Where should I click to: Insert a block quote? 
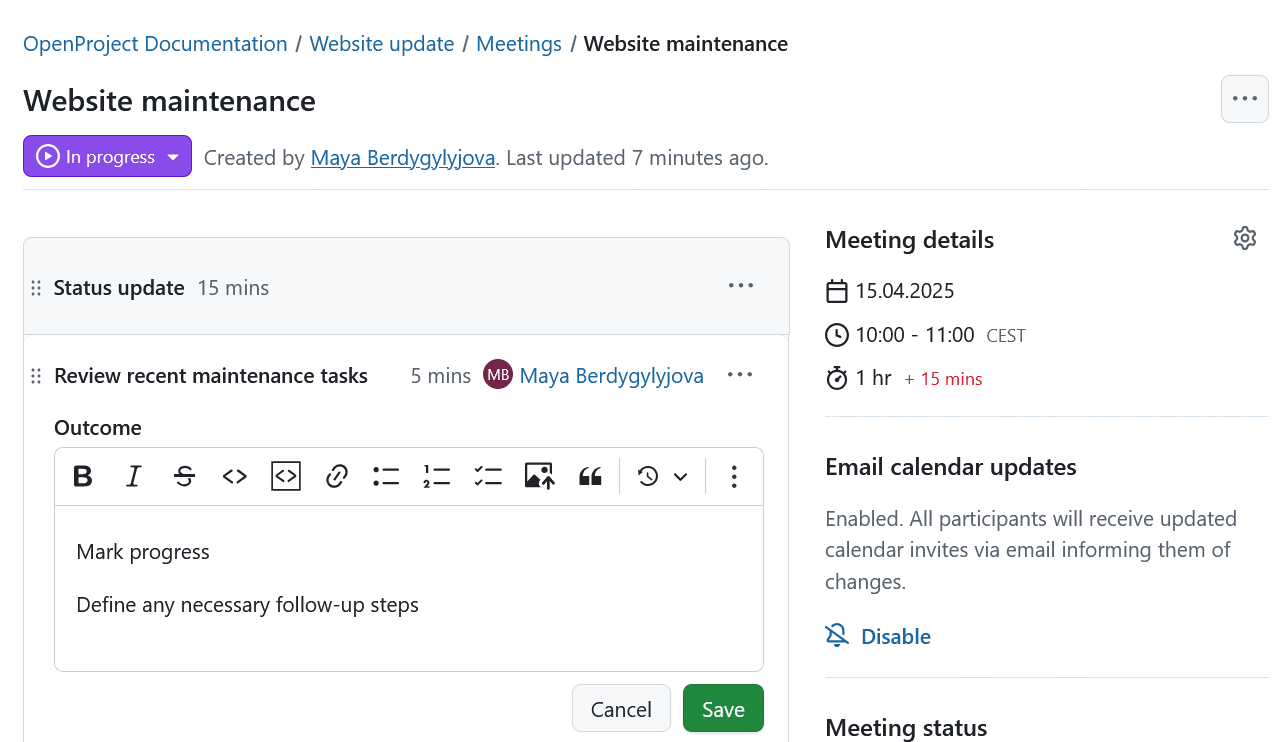tap(590, 476)
